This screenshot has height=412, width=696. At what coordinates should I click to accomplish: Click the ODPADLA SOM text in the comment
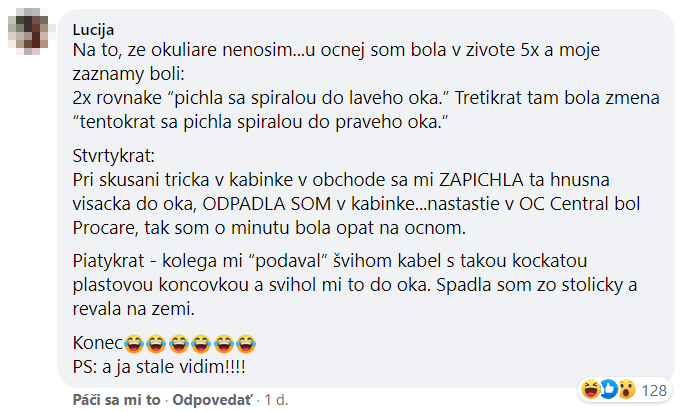(x=267, y=204)
